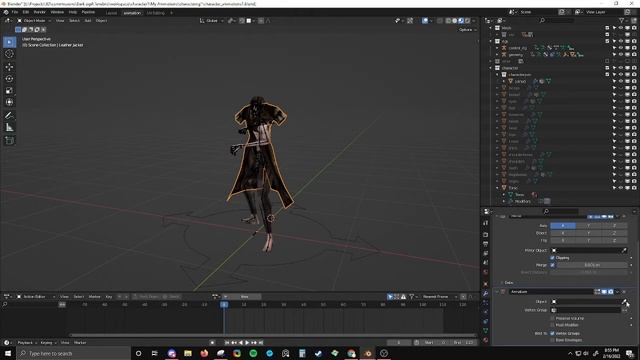Open the Global transform orientation dropdown

click(x=212, y=20)
